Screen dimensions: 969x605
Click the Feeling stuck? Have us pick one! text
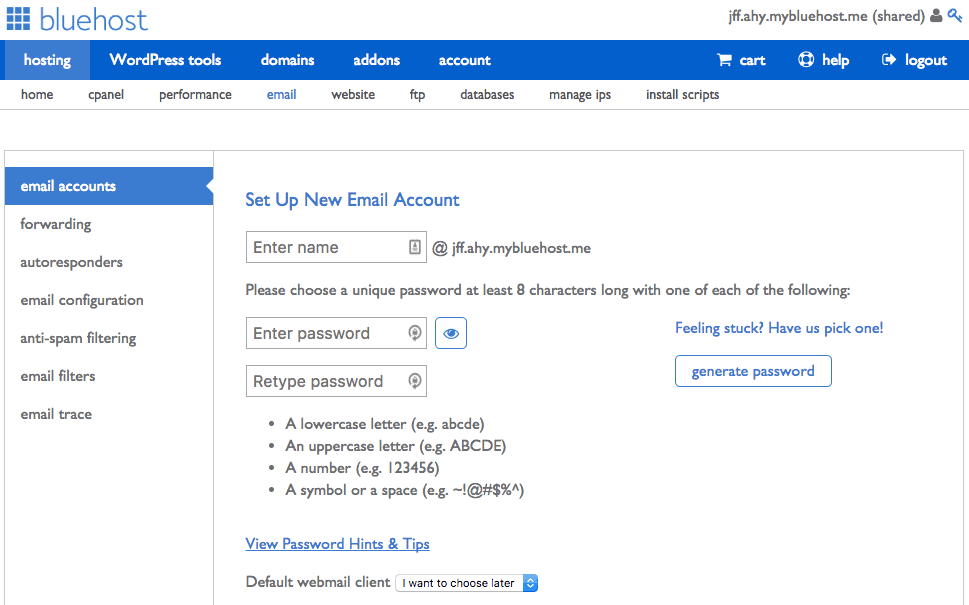click(779, 328)
